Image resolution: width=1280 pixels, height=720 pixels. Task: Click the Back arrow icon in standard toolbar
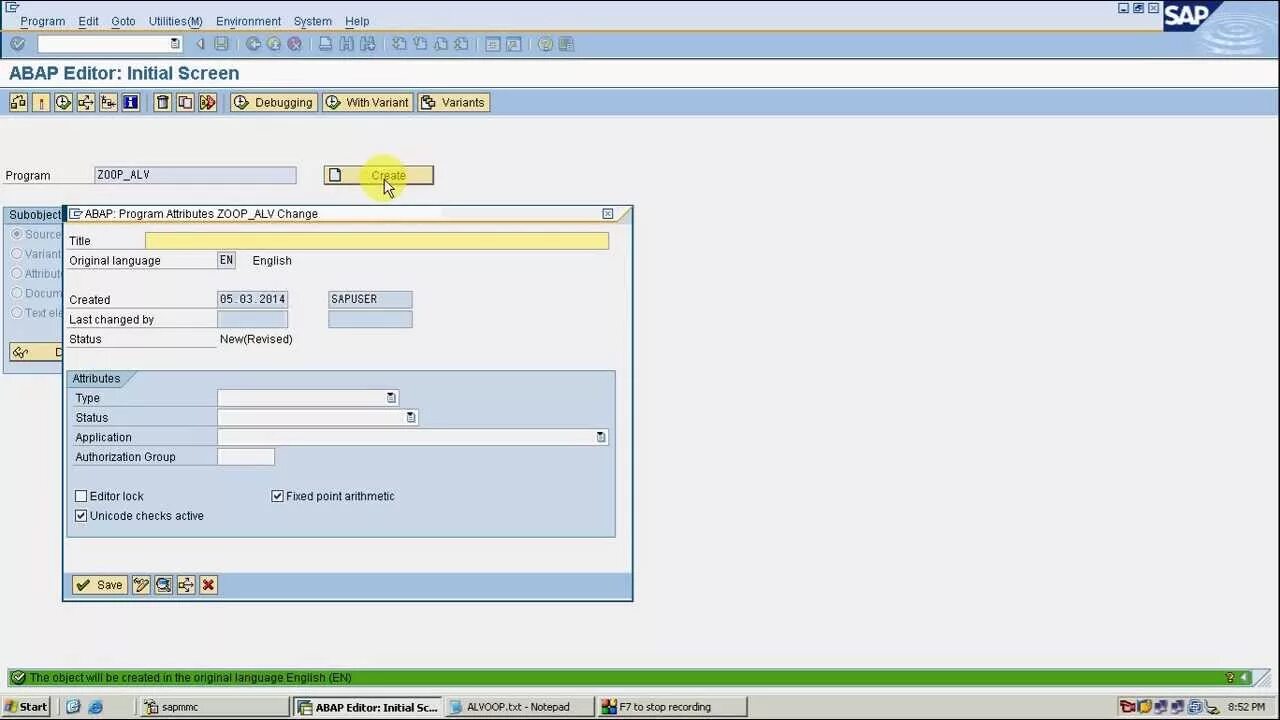click(253, 44)
